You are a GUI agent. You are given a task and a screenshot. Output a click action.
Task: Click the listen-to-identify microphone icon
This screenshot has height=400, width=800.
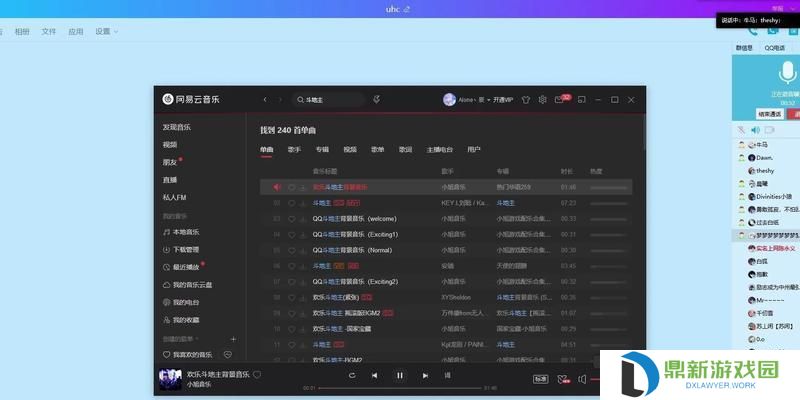pyautogui.click(x=377, y=99)
